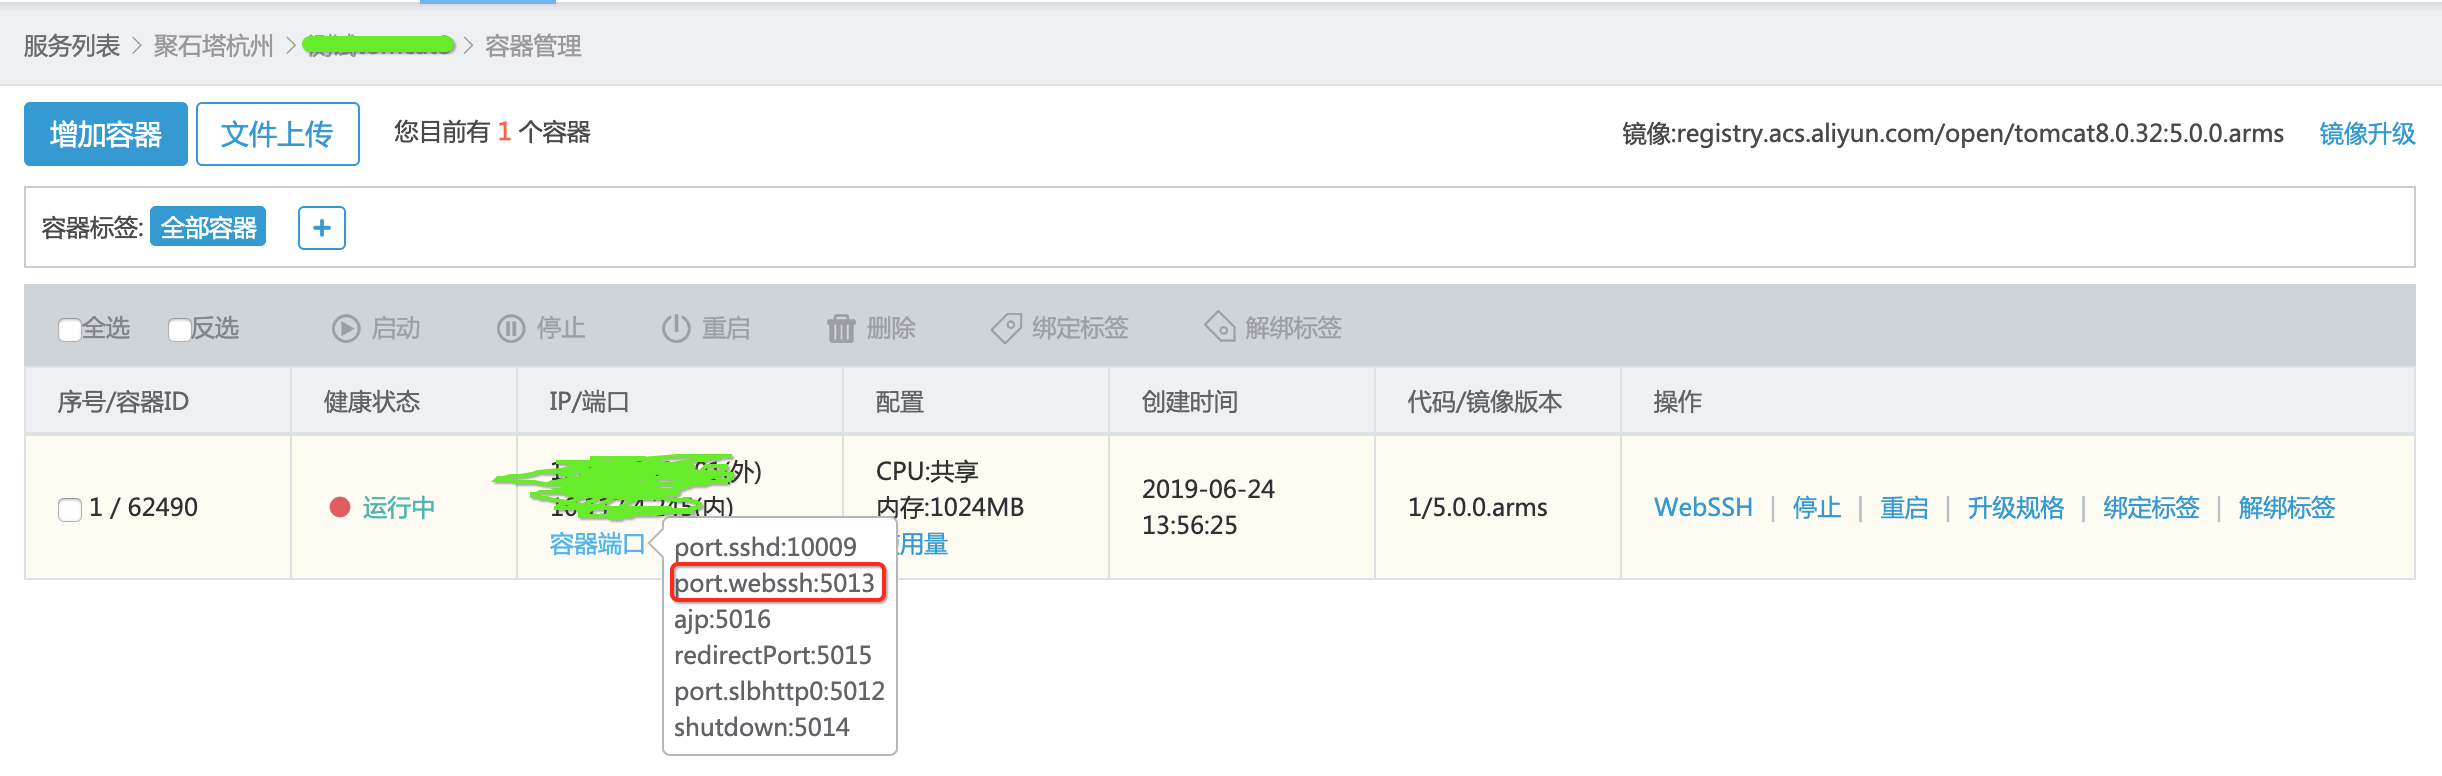Open WebSSH for container 62490
Image resolution: width=2442 pixels, height=776 pixels.
point(1703,508)
